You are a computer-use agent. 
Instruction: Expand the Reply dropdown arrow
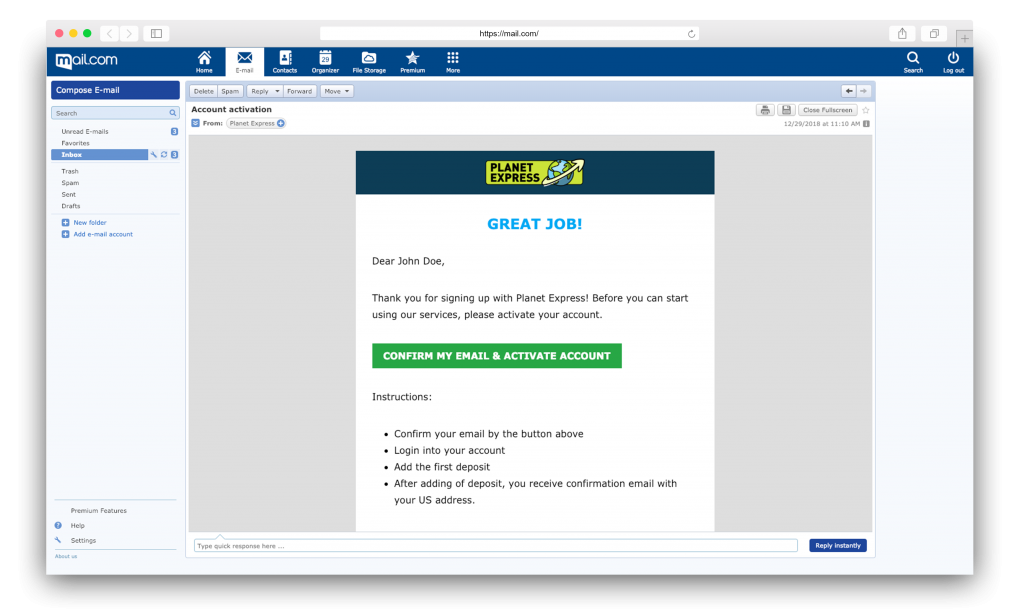click(277, 91)
